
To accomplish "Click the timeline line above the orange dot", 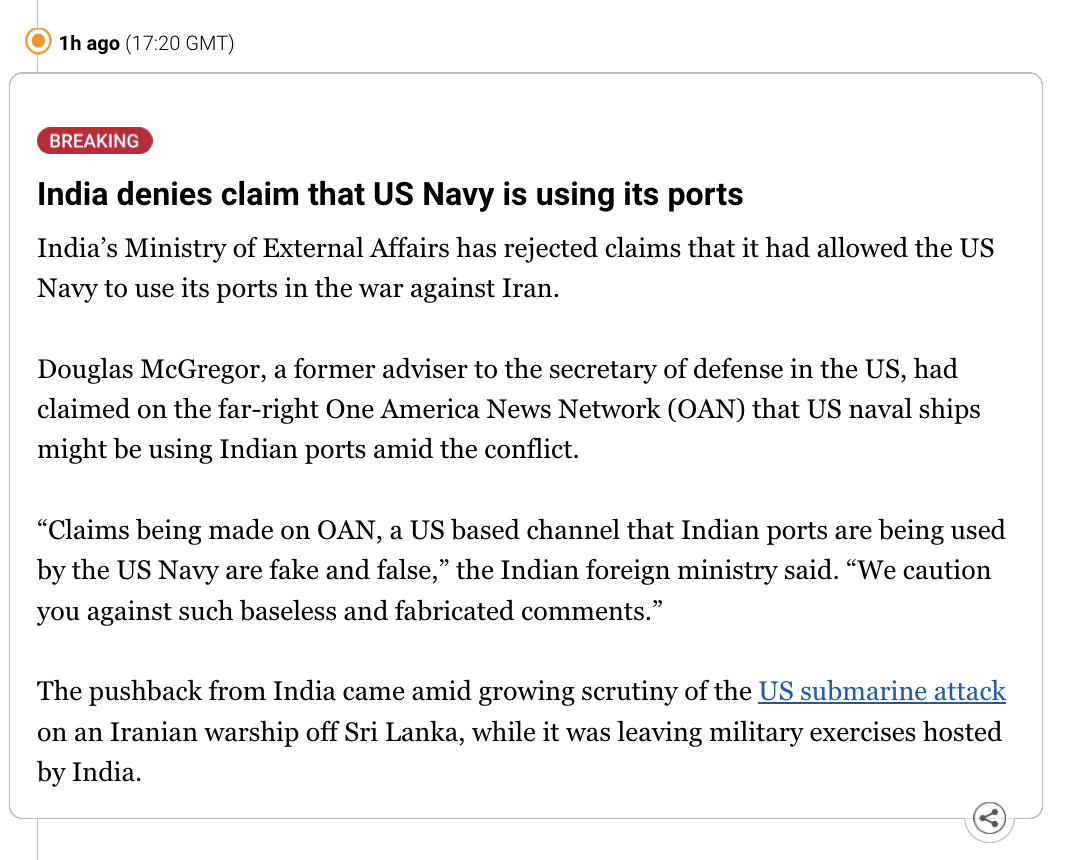I will coord(38,12).
